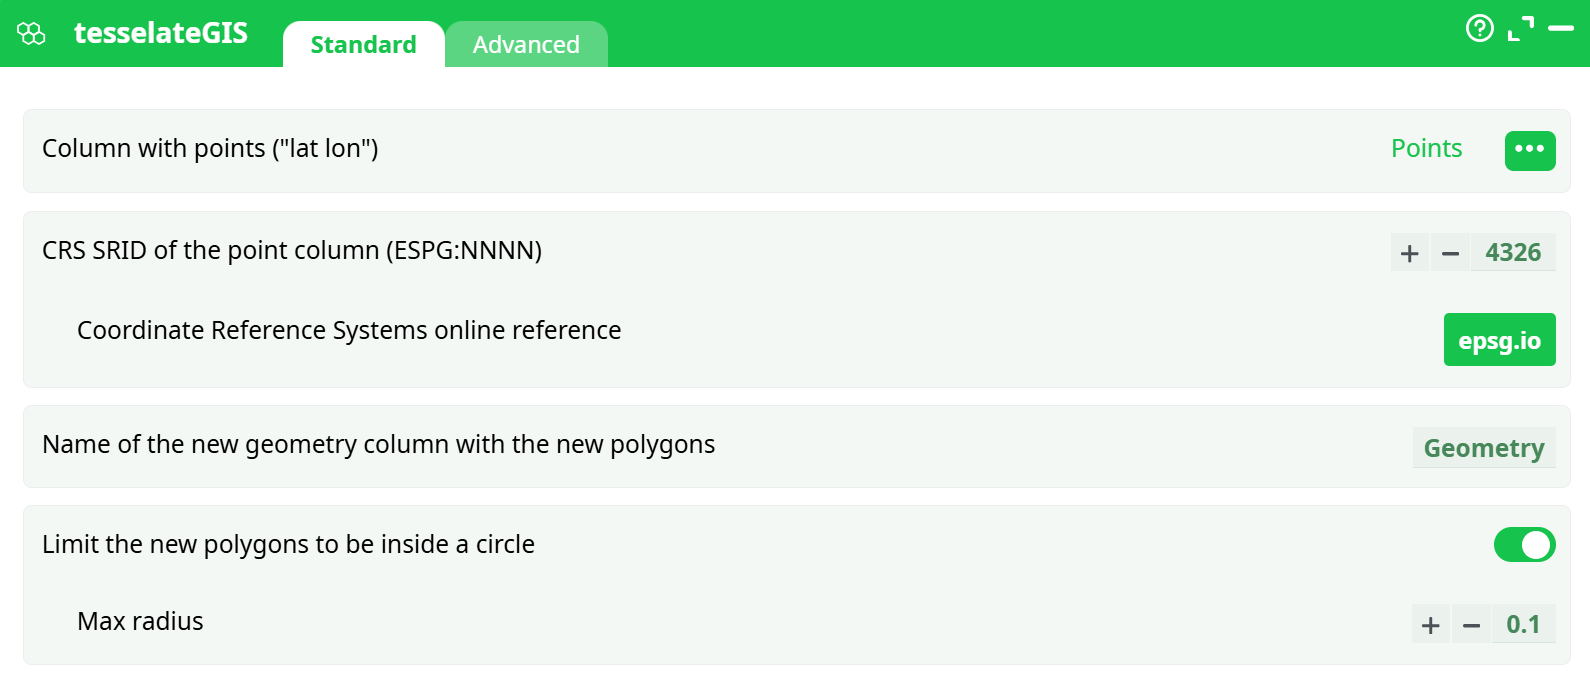1590x682 pixels.
Task: Switch to the Advanced tab
Action: point(526,45)
